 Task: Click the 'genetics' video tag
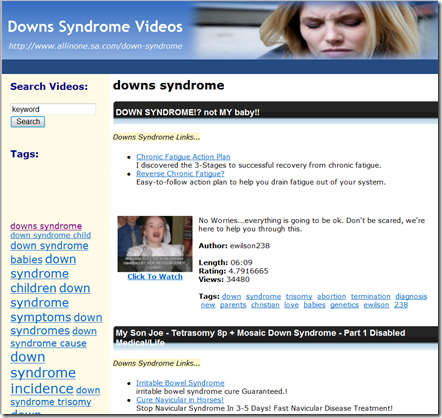pos(344,305)
